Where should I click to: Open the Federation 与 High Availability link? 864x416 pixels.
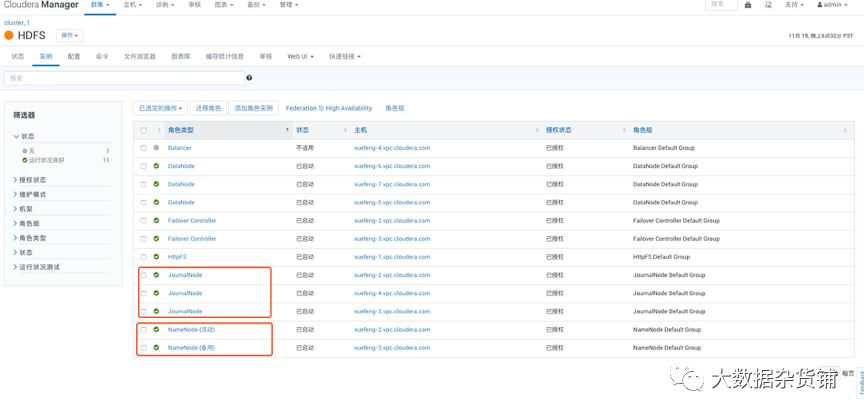pos(328,108)
